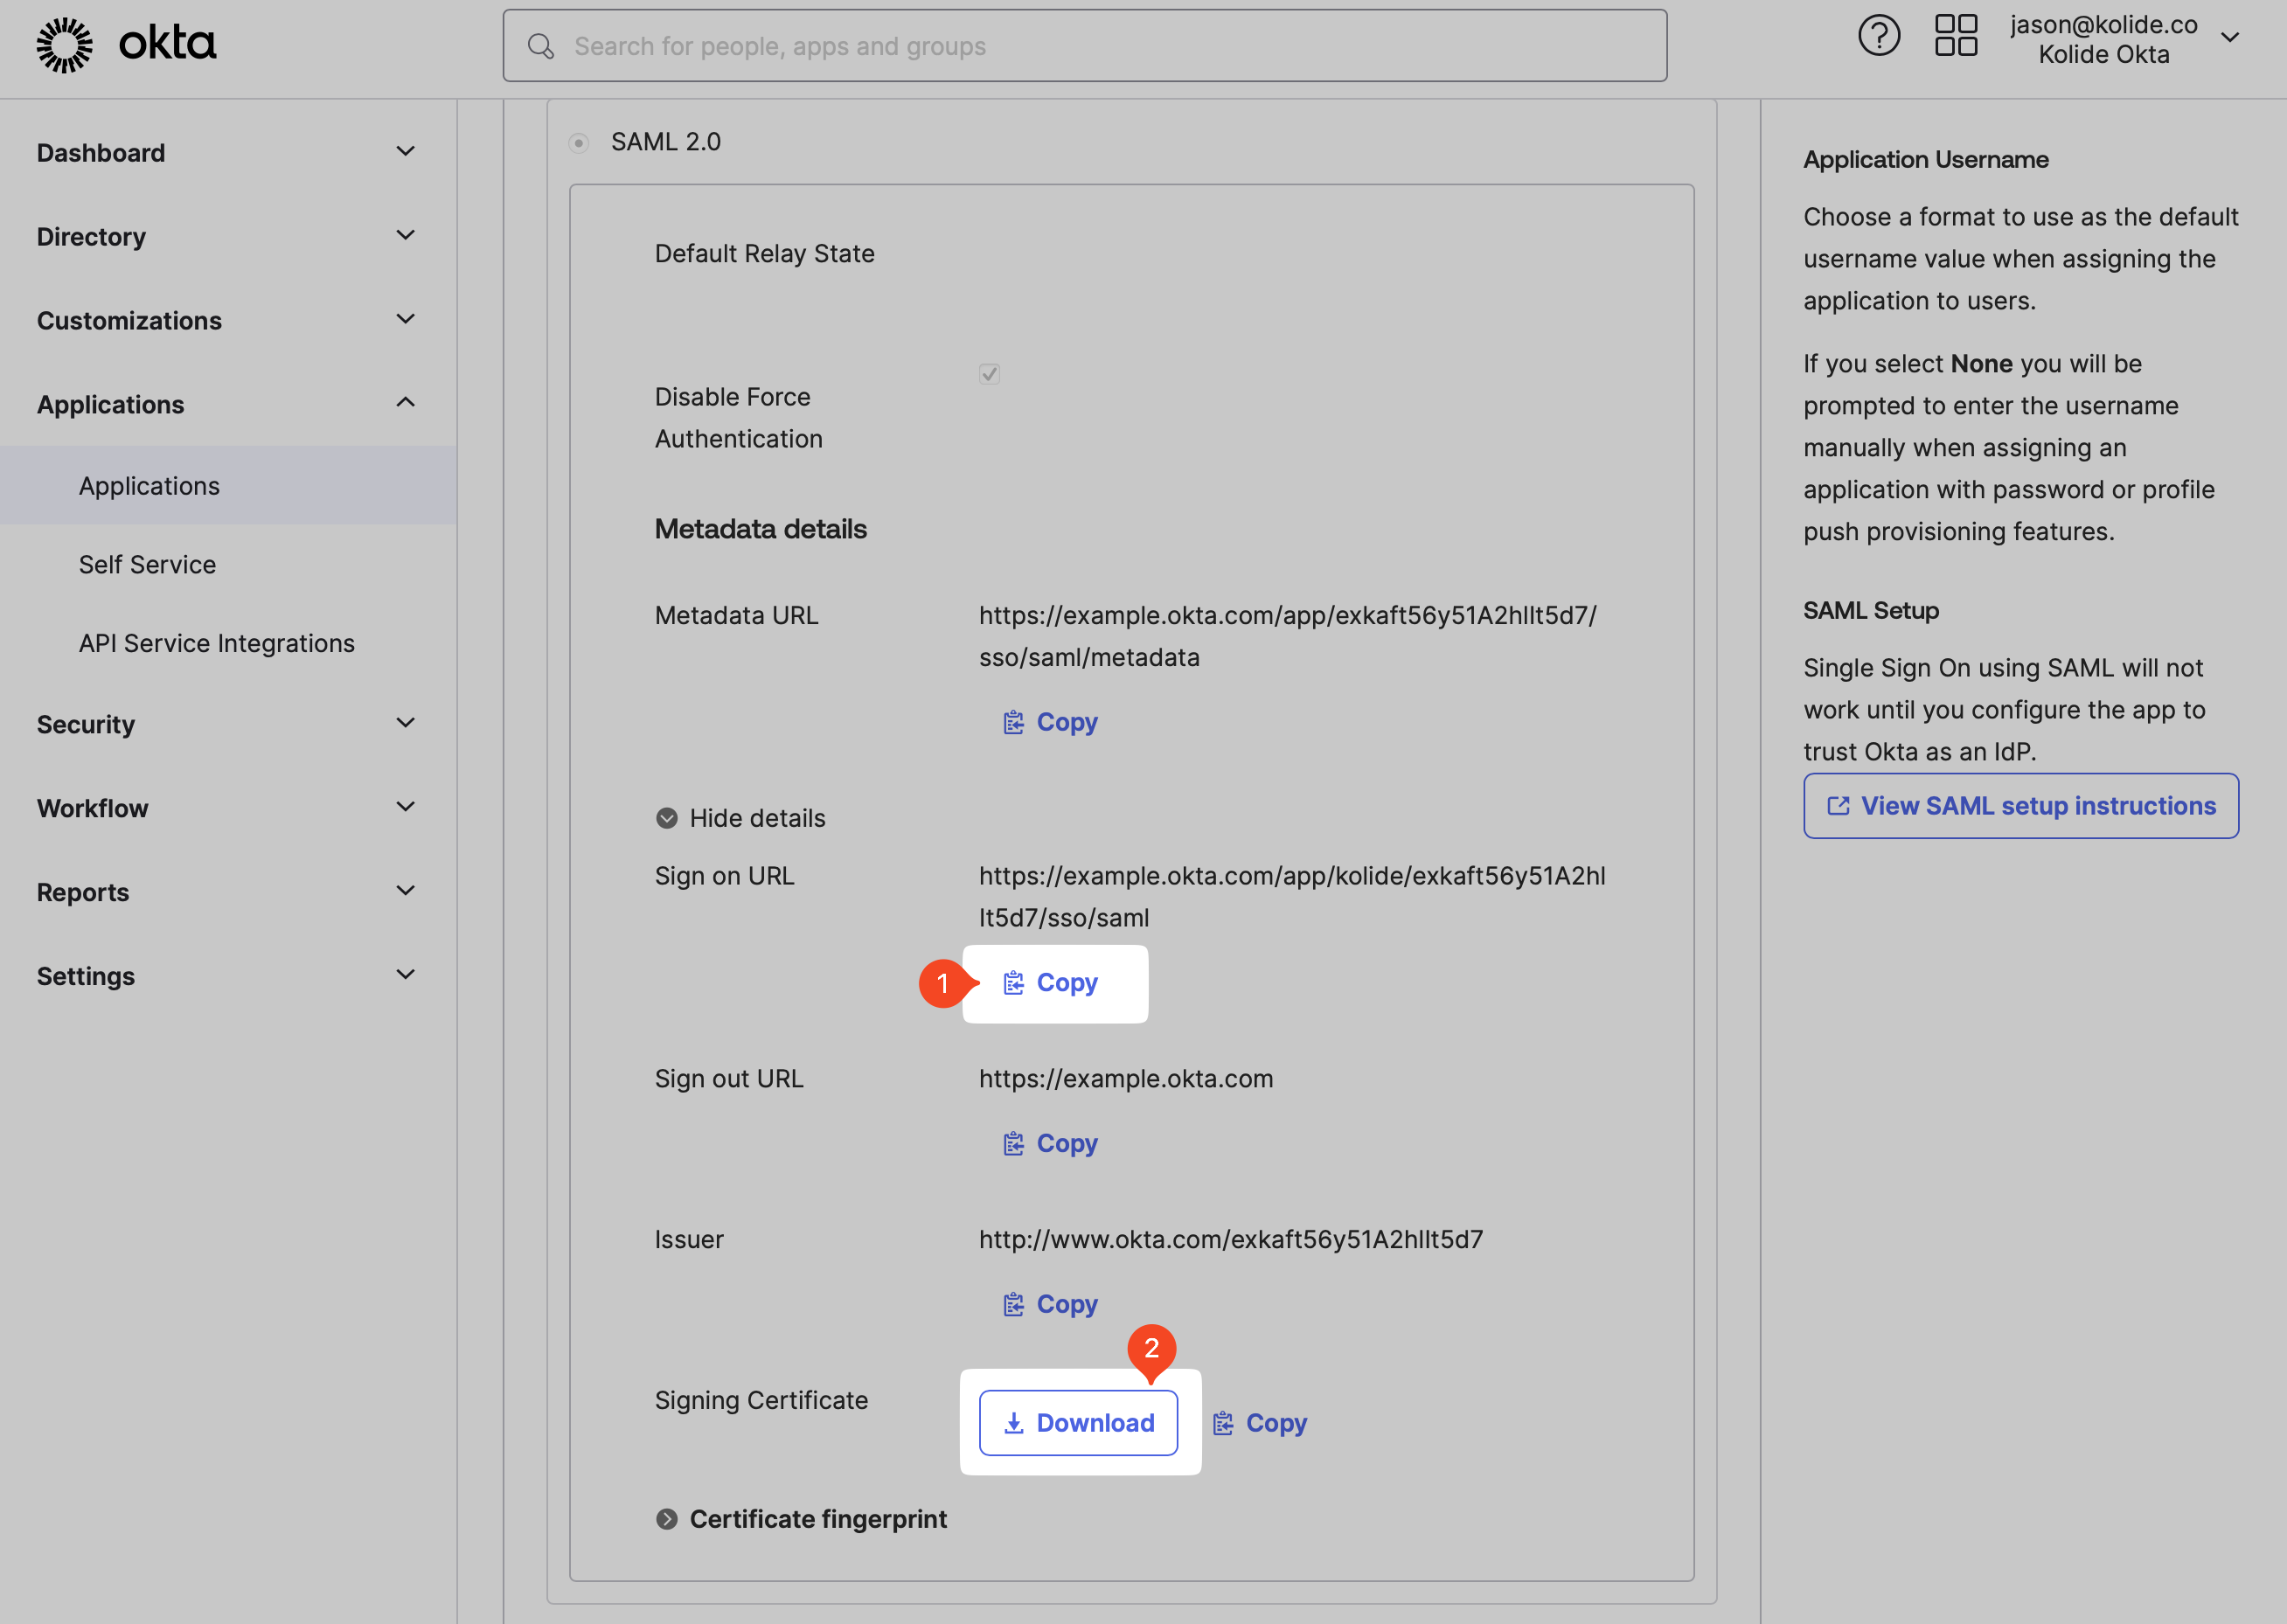Viewport: 2287px width, 1624px height.
Task: Click the Metadata URL value text
Action: pos(1288,636)
